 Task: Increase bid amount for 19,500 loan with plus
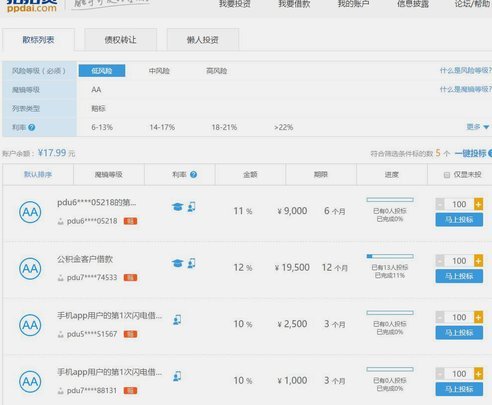point(478,261)
